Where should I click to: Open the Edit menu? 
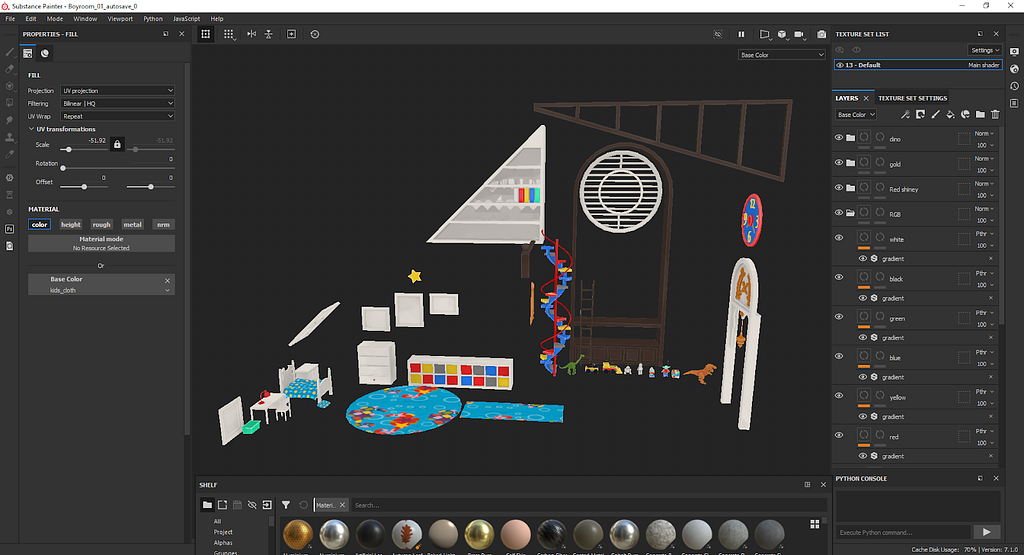31,19
